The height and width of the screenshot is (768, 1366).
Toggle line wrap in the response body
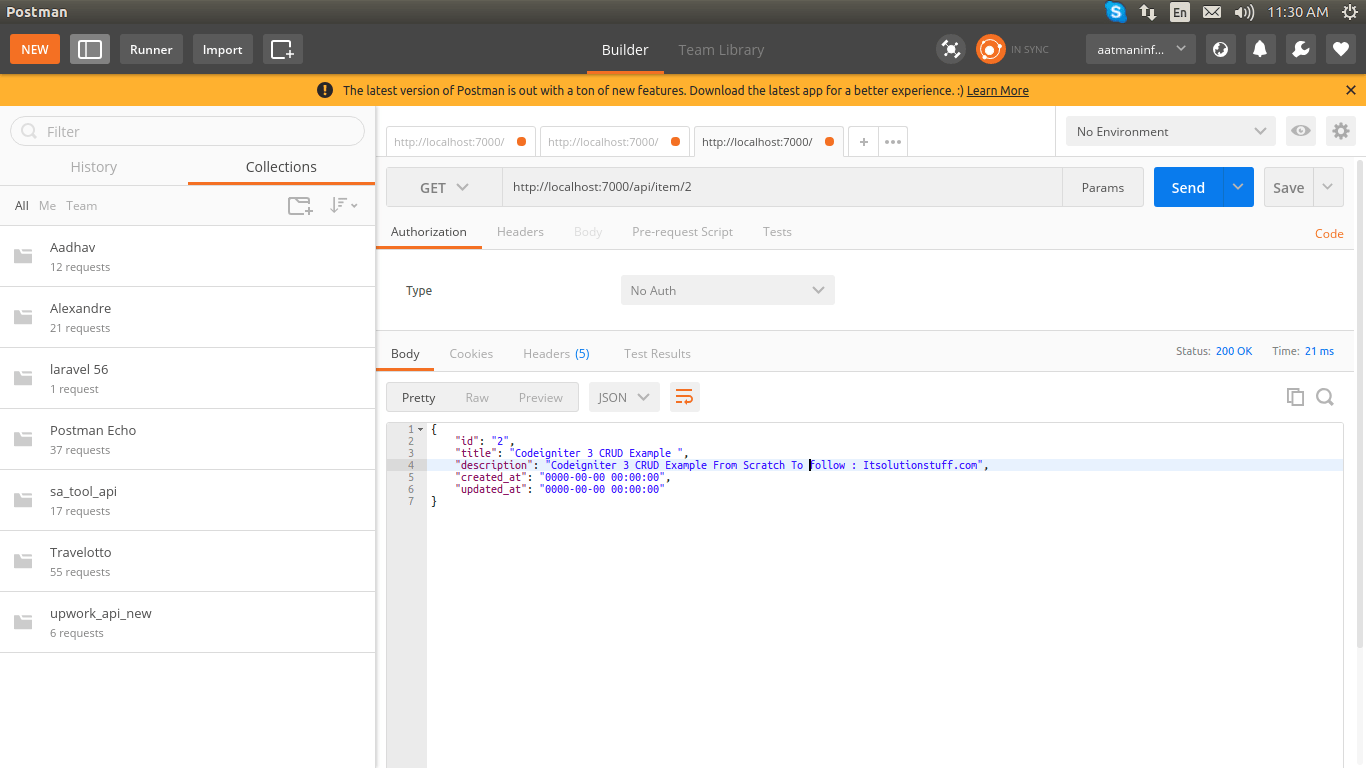[x=684, y=397]
